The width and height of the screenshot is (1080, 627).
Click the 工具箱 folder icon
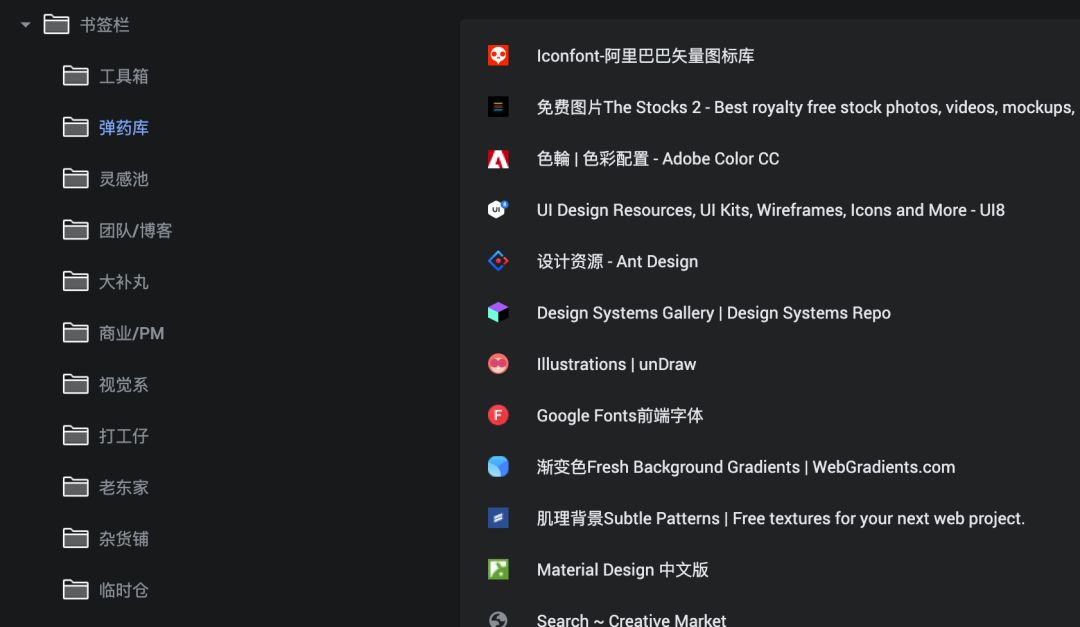(76, 76)
